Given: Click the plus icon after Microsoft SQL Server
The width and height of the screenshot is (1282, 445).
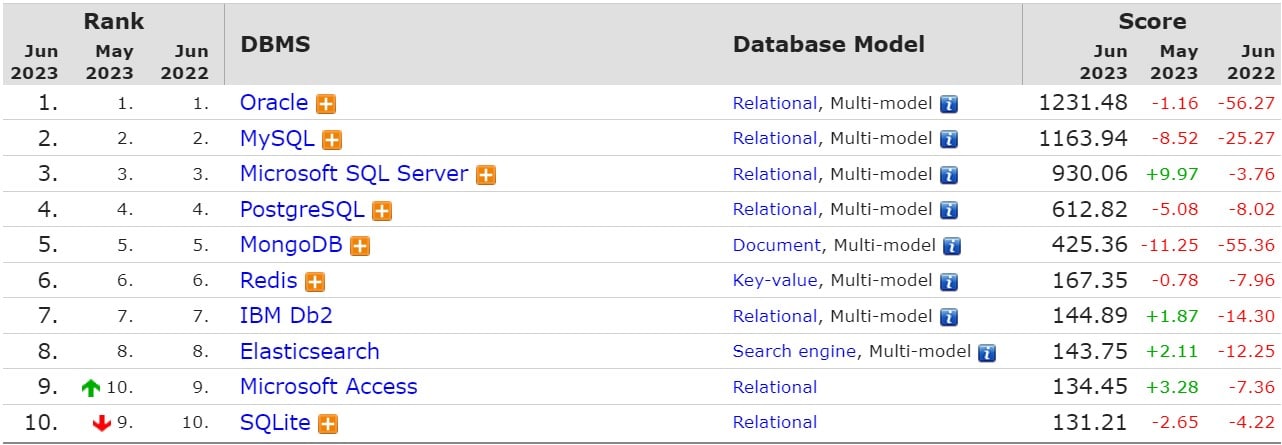Looking at the screenshot, I should (x=486, y=175).
